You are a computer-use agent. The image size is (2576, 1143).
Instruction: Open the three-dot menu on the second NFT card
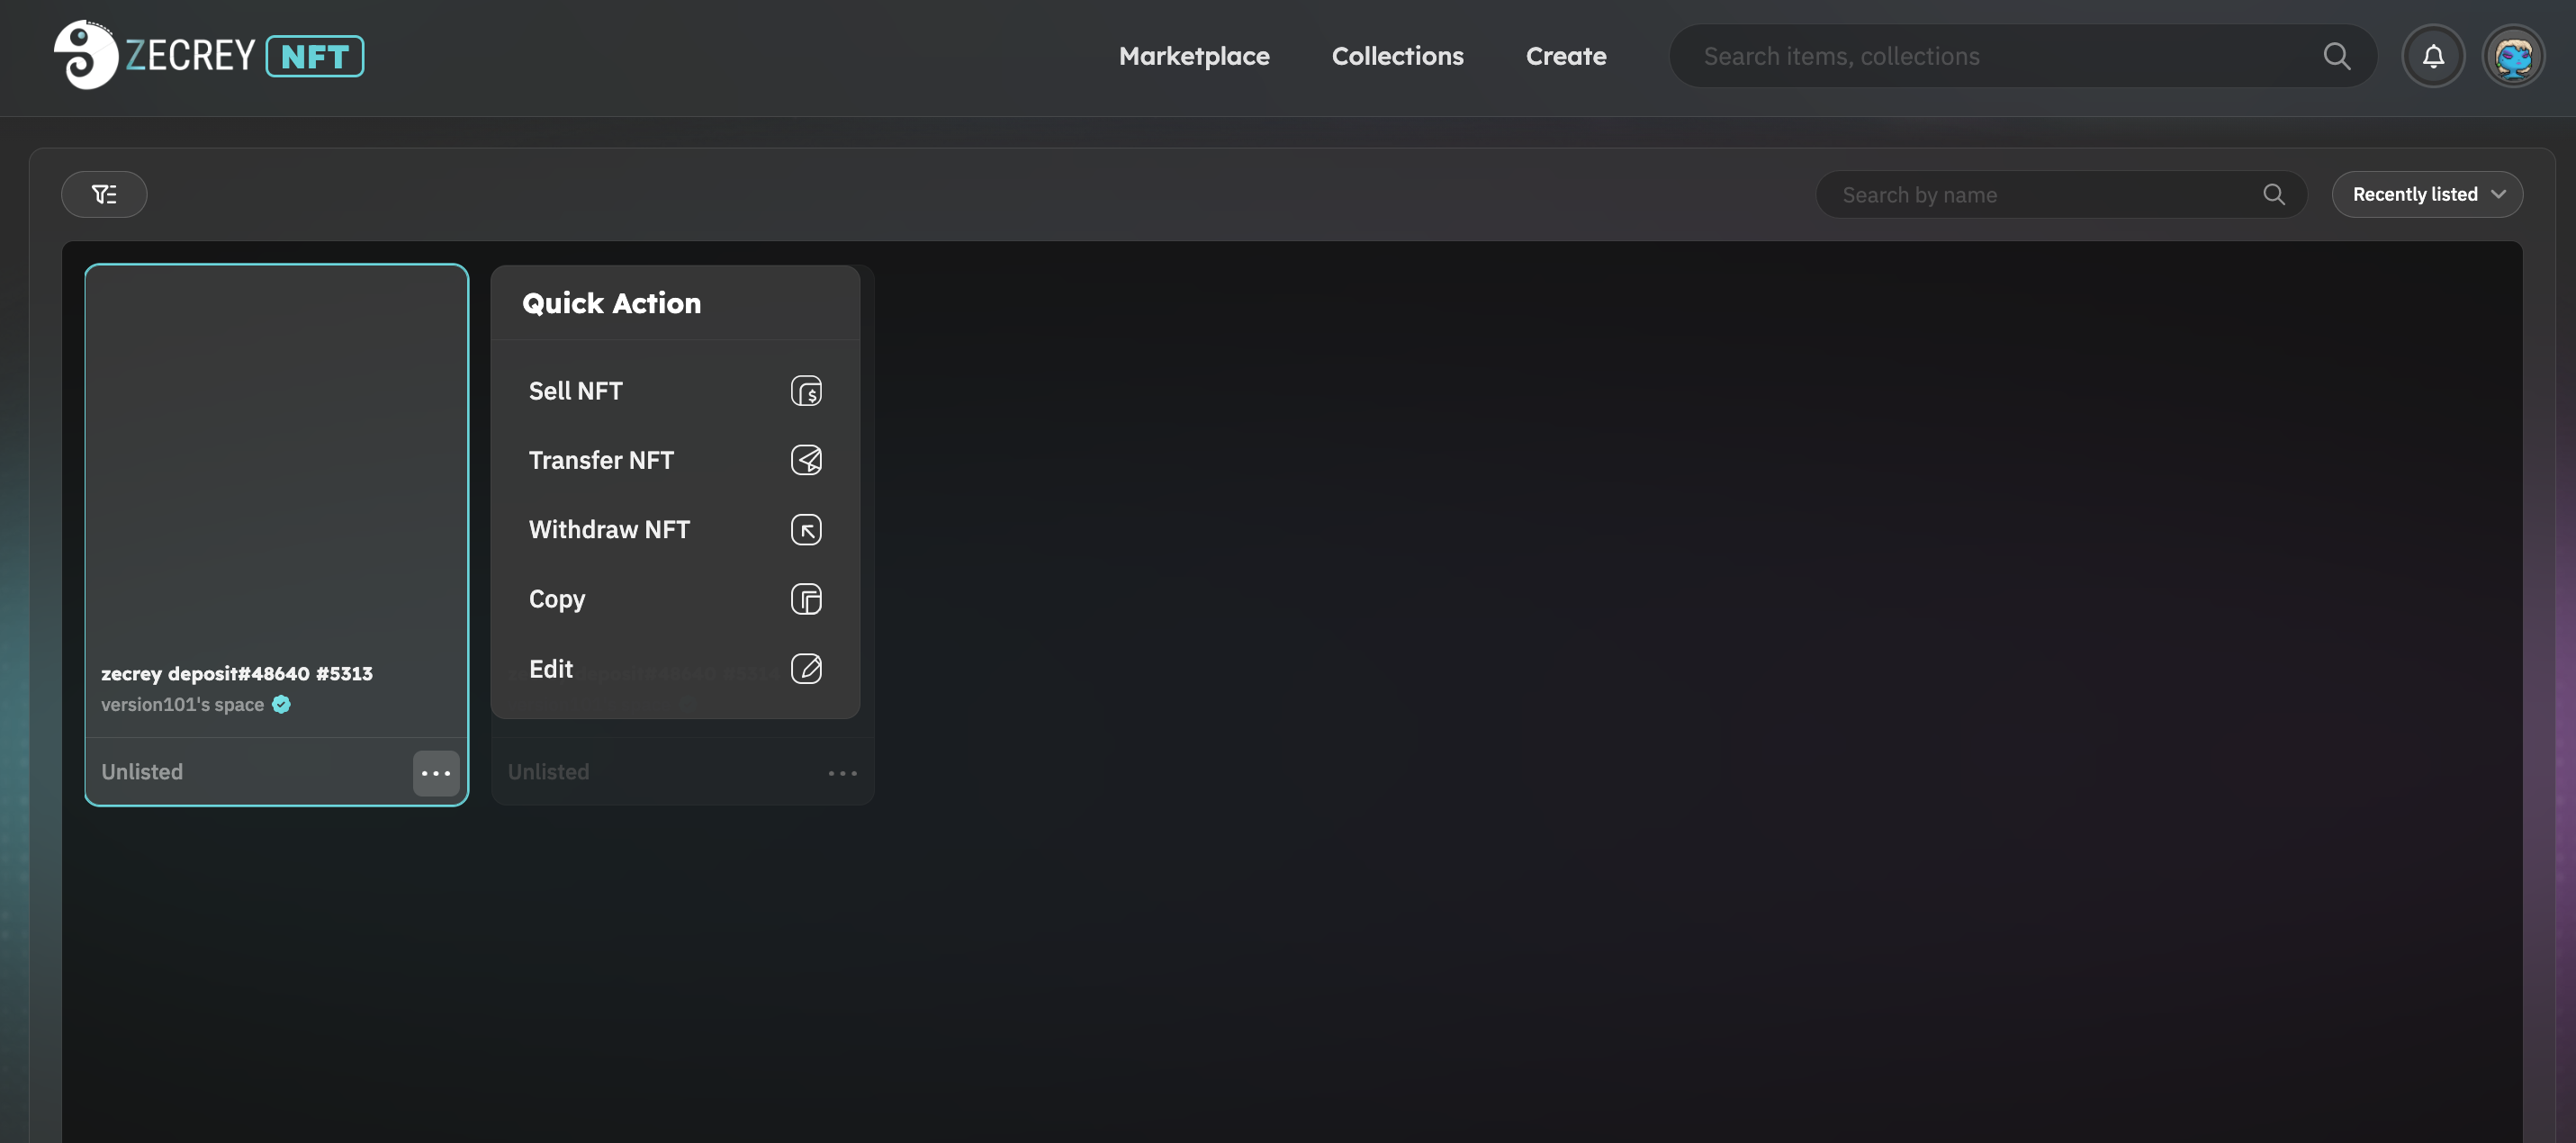842,773
